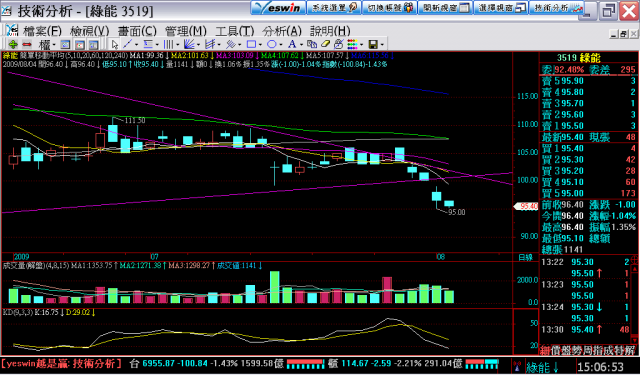Open the 工具(T) menu

pyautogui.click(x=235, y=31)
